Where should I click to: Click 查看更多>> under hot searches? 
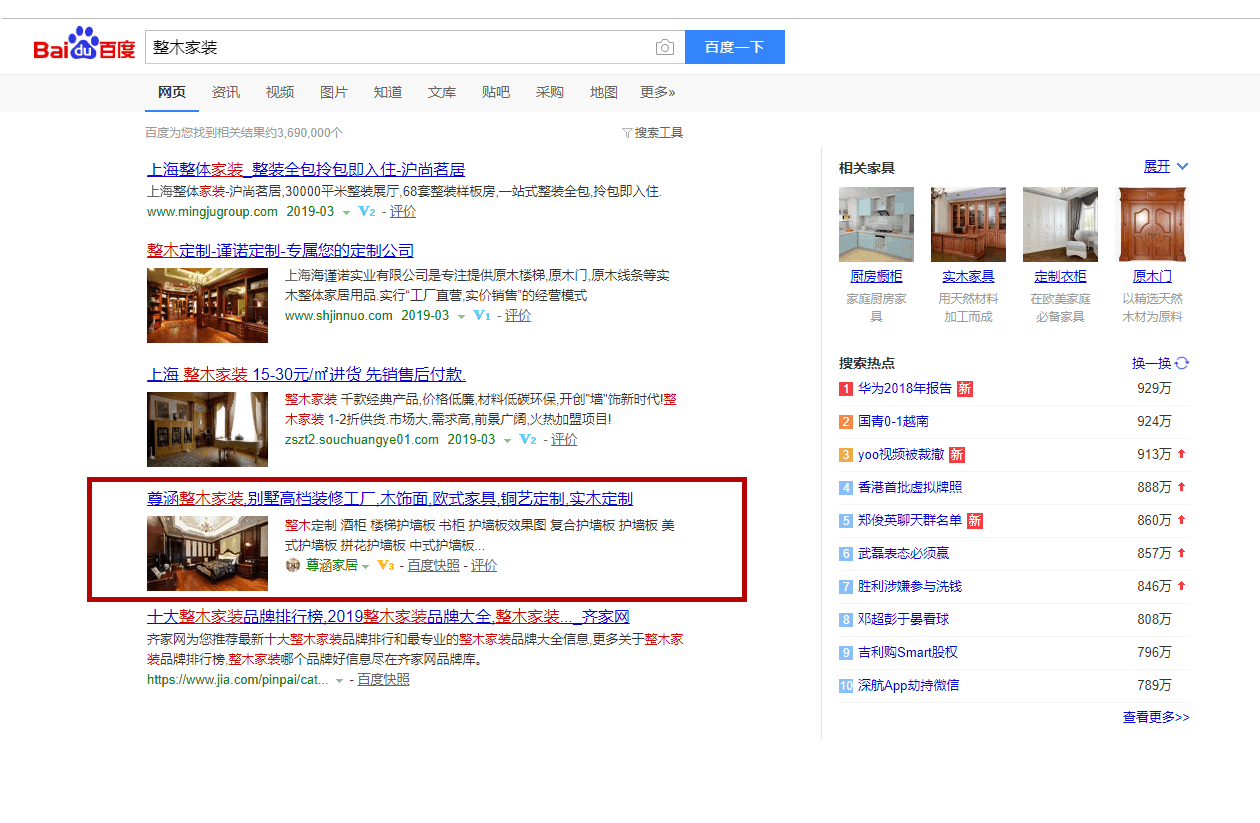click(x=1156, y=718)
